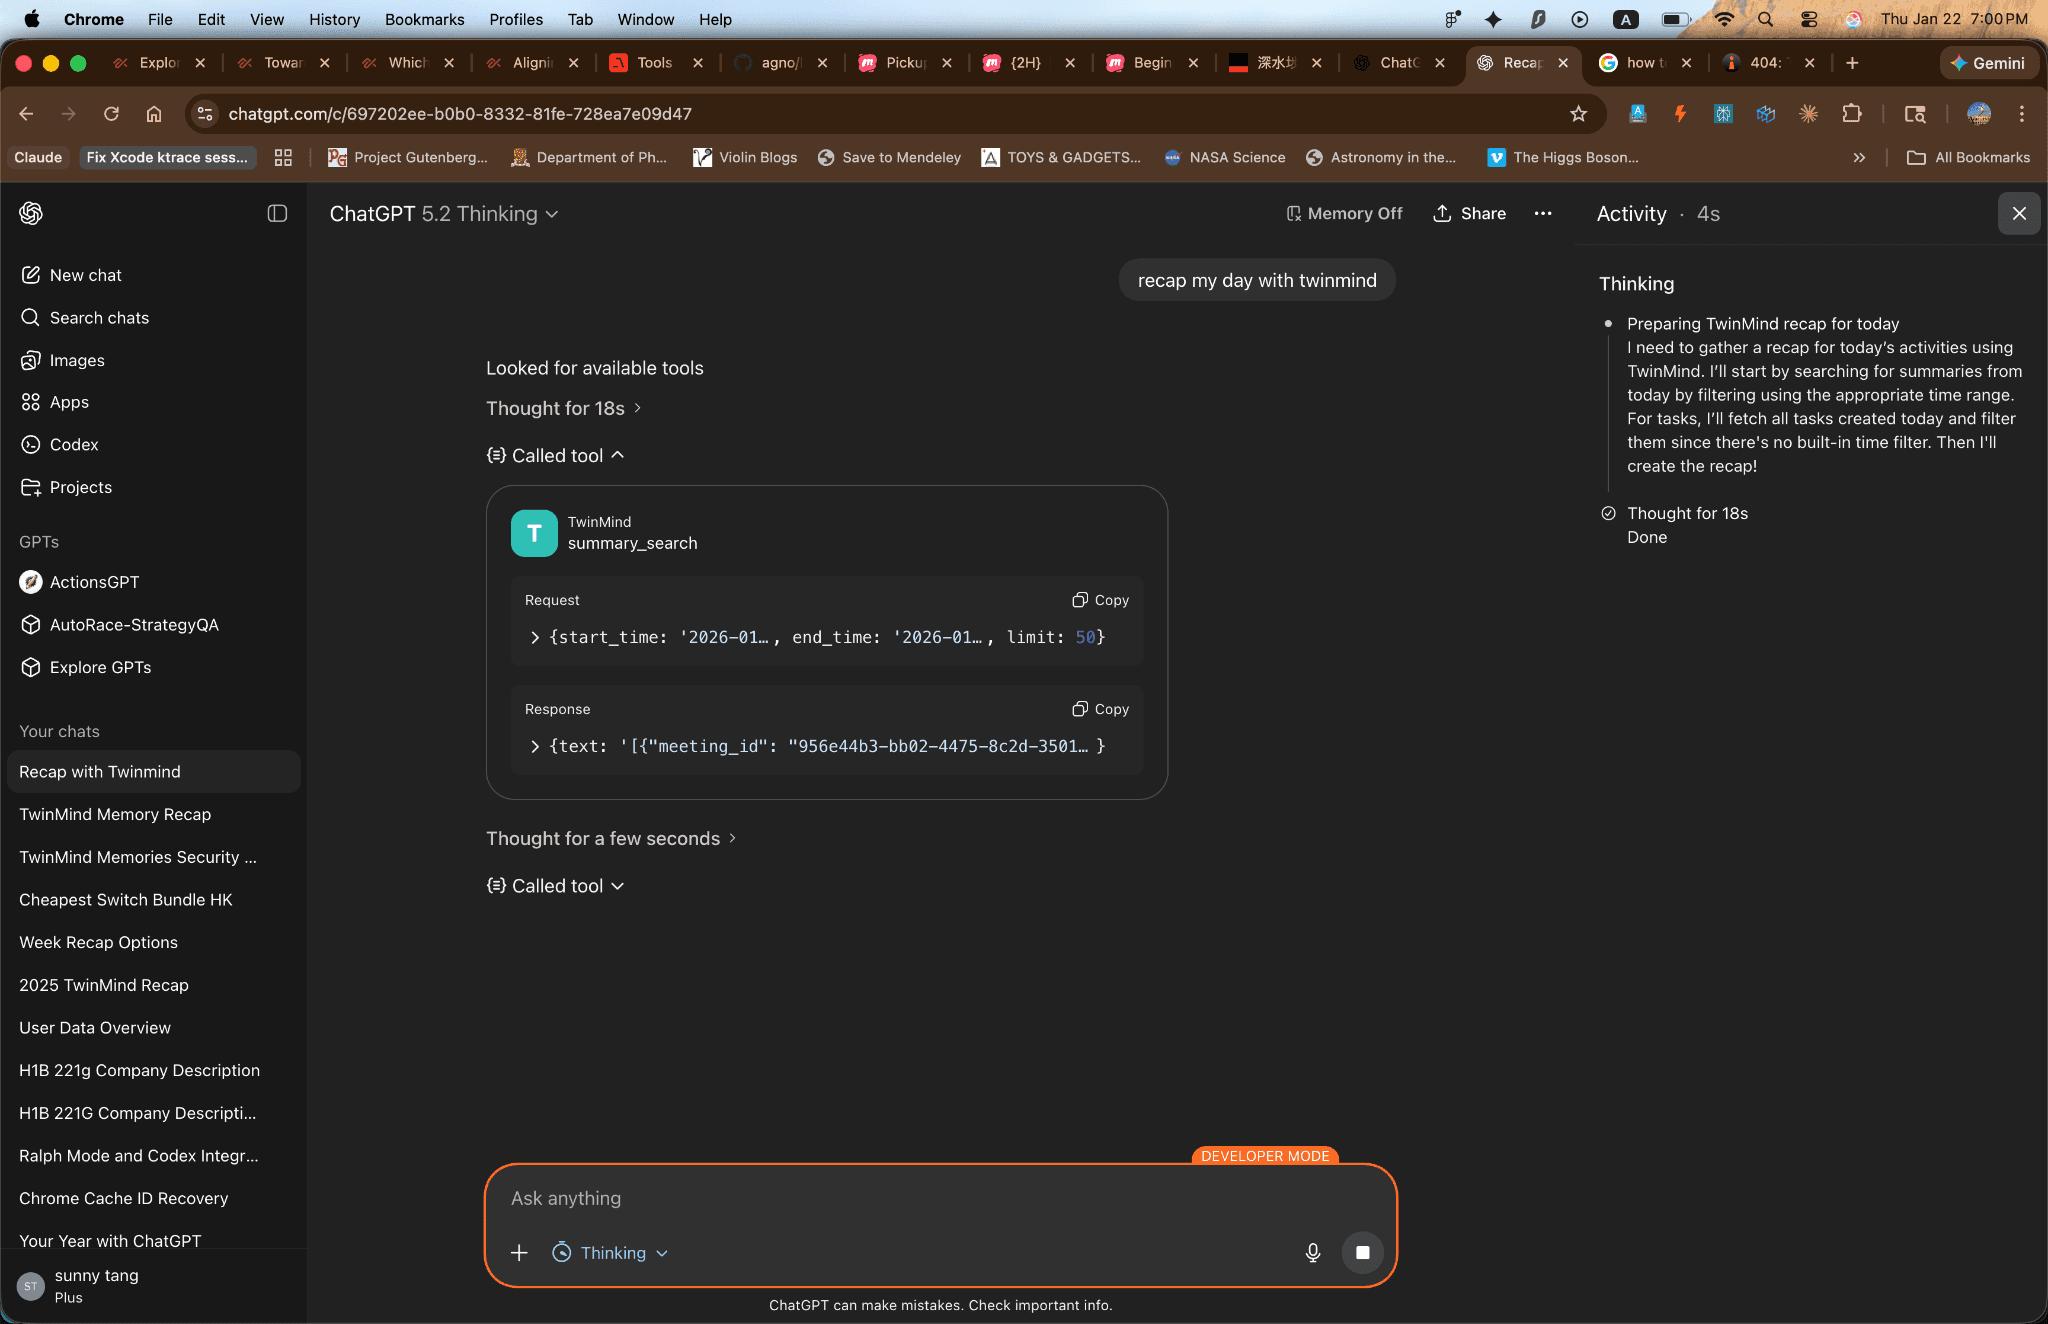This screenshot has height=1324, width=2048.
Task: Open the Codex sidebar item
Action: (x=74, y=444)
